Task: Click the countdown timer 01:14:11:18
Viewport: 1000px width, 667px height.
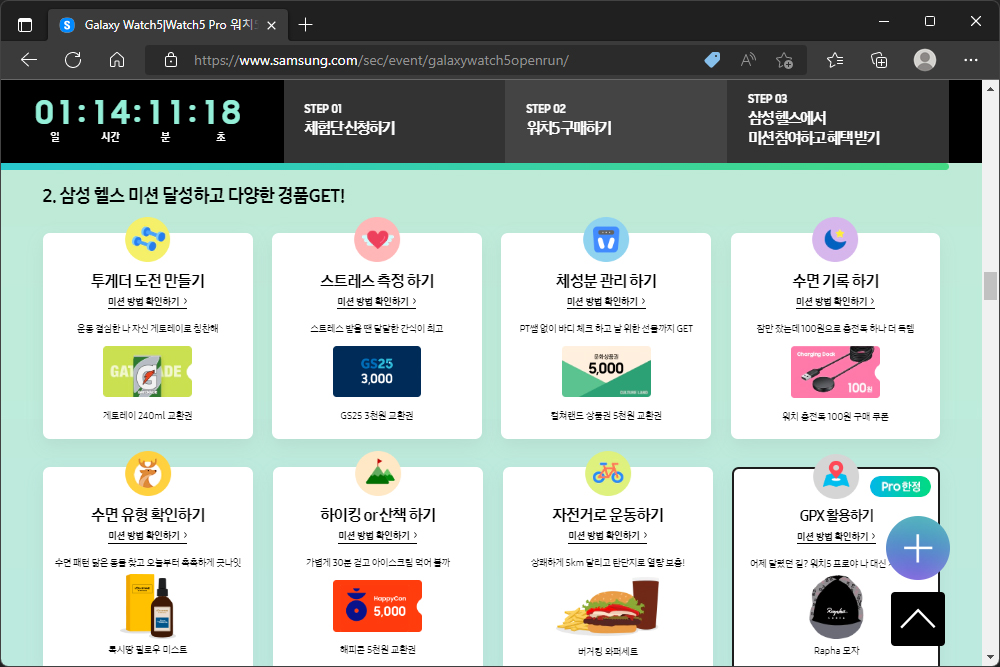Action: point(138,113)
